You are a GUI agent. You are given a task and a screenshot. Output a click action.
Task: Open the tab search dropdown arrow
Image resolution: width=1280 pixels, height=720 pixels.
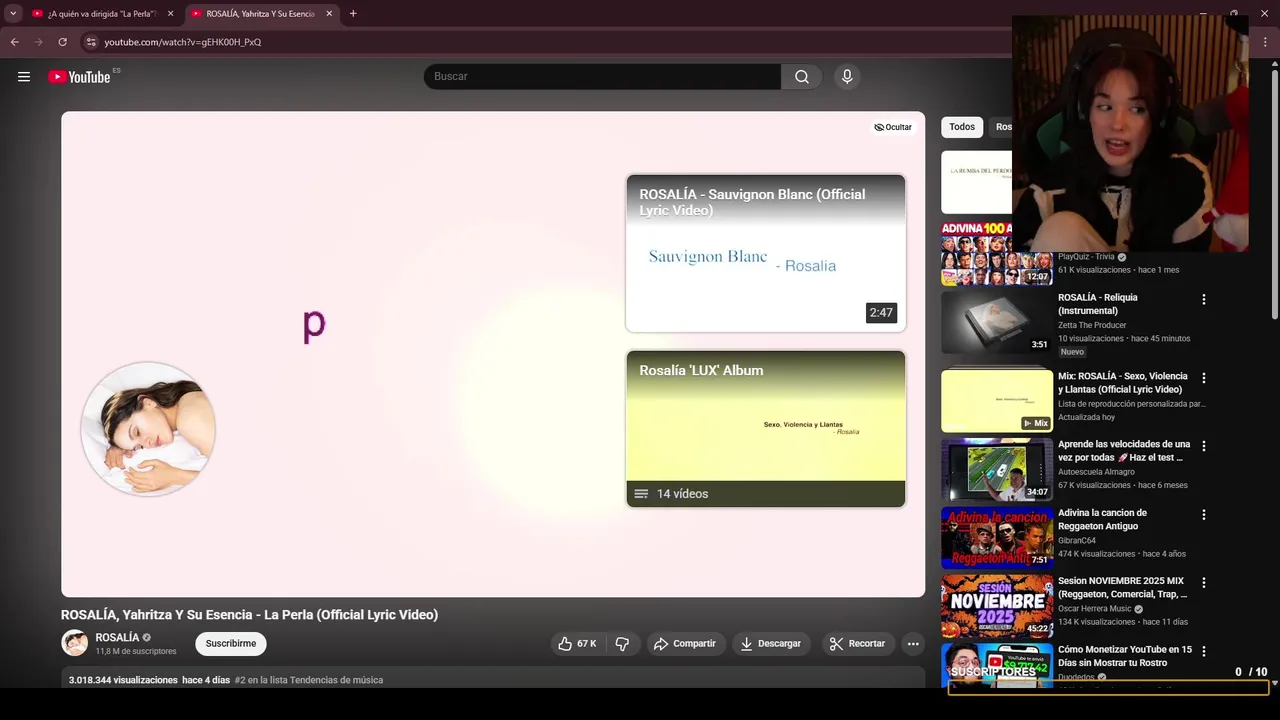pyautogui.click(x=13, y=14)
